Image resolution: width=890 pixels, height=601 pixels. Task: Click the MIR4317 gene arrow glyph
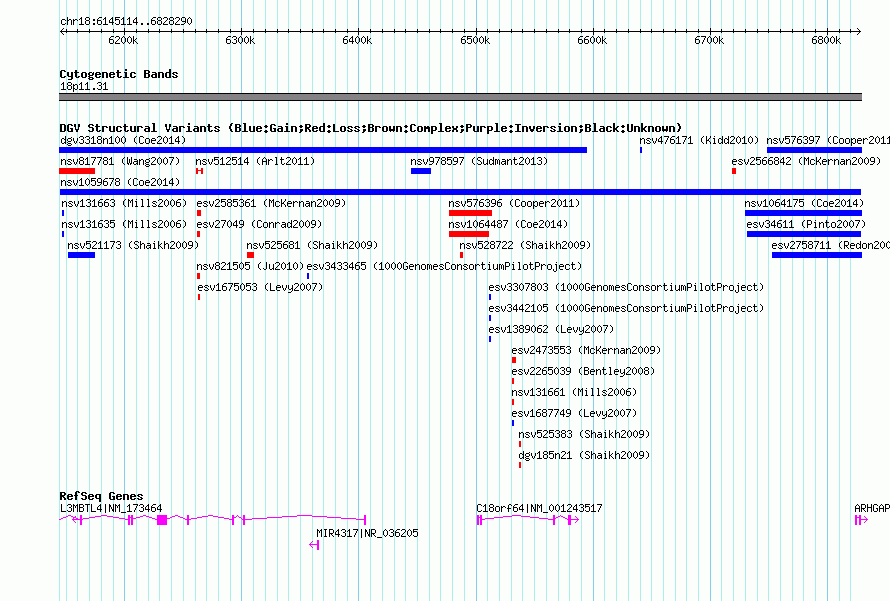click(x=314, y=545)
